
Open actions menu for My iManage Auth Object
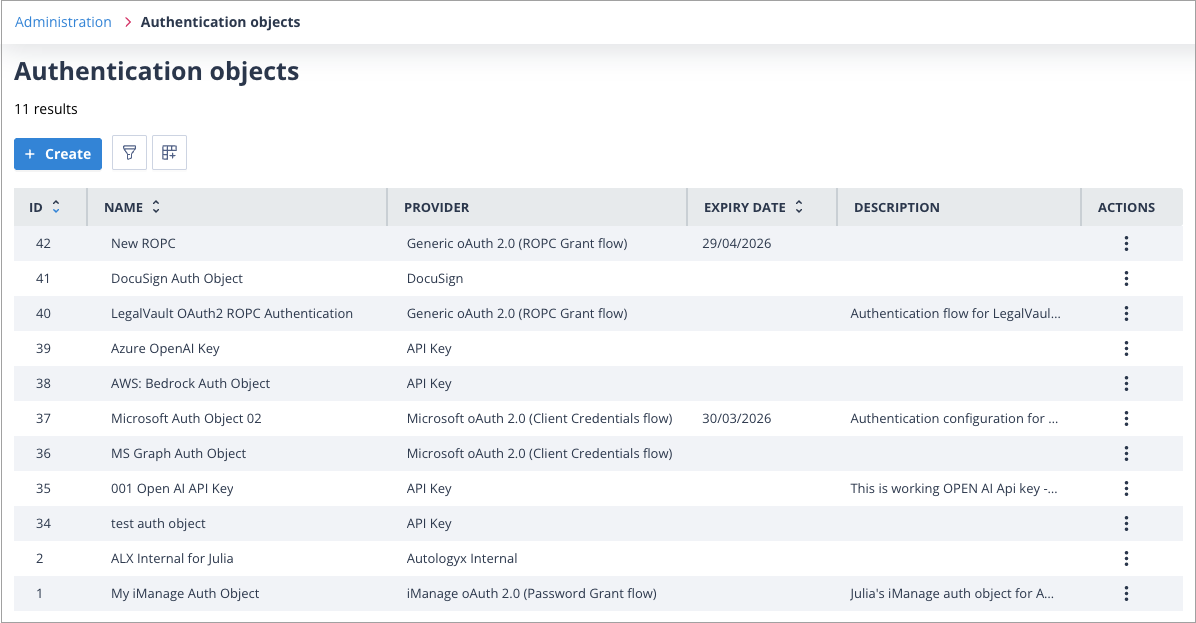click(x=1126, y=594)
